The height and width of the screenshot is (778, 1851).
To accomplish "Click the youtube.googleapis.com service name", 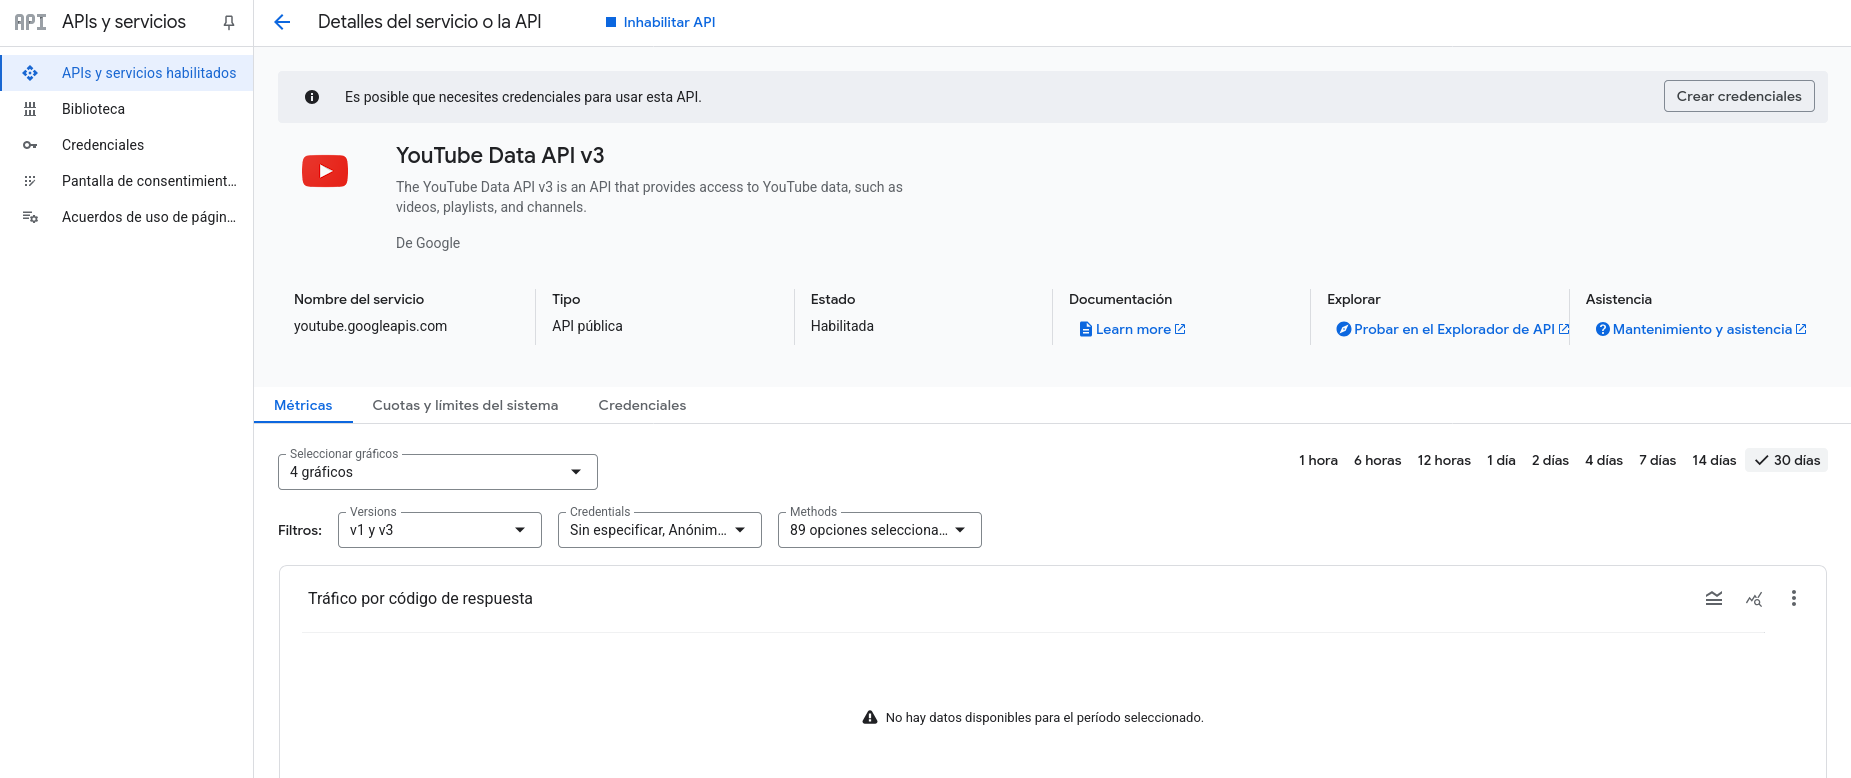I will 370,326.
